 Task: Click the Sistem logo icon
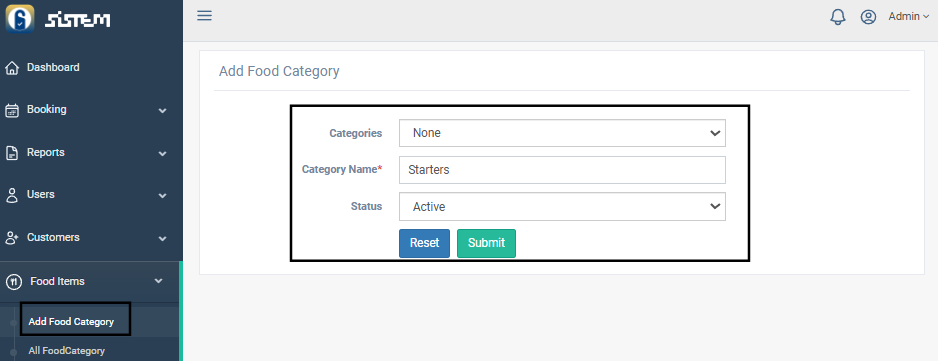click(x=20, y=18)
